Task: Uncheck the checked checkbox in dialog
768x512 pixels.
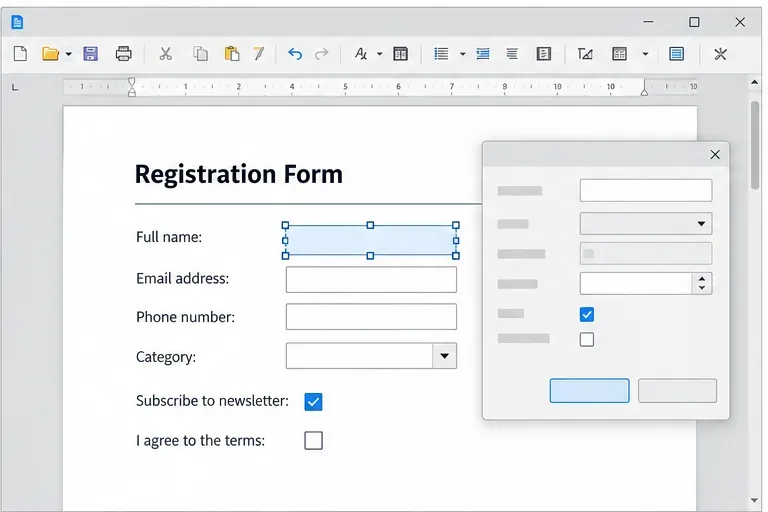Action: 587,315
